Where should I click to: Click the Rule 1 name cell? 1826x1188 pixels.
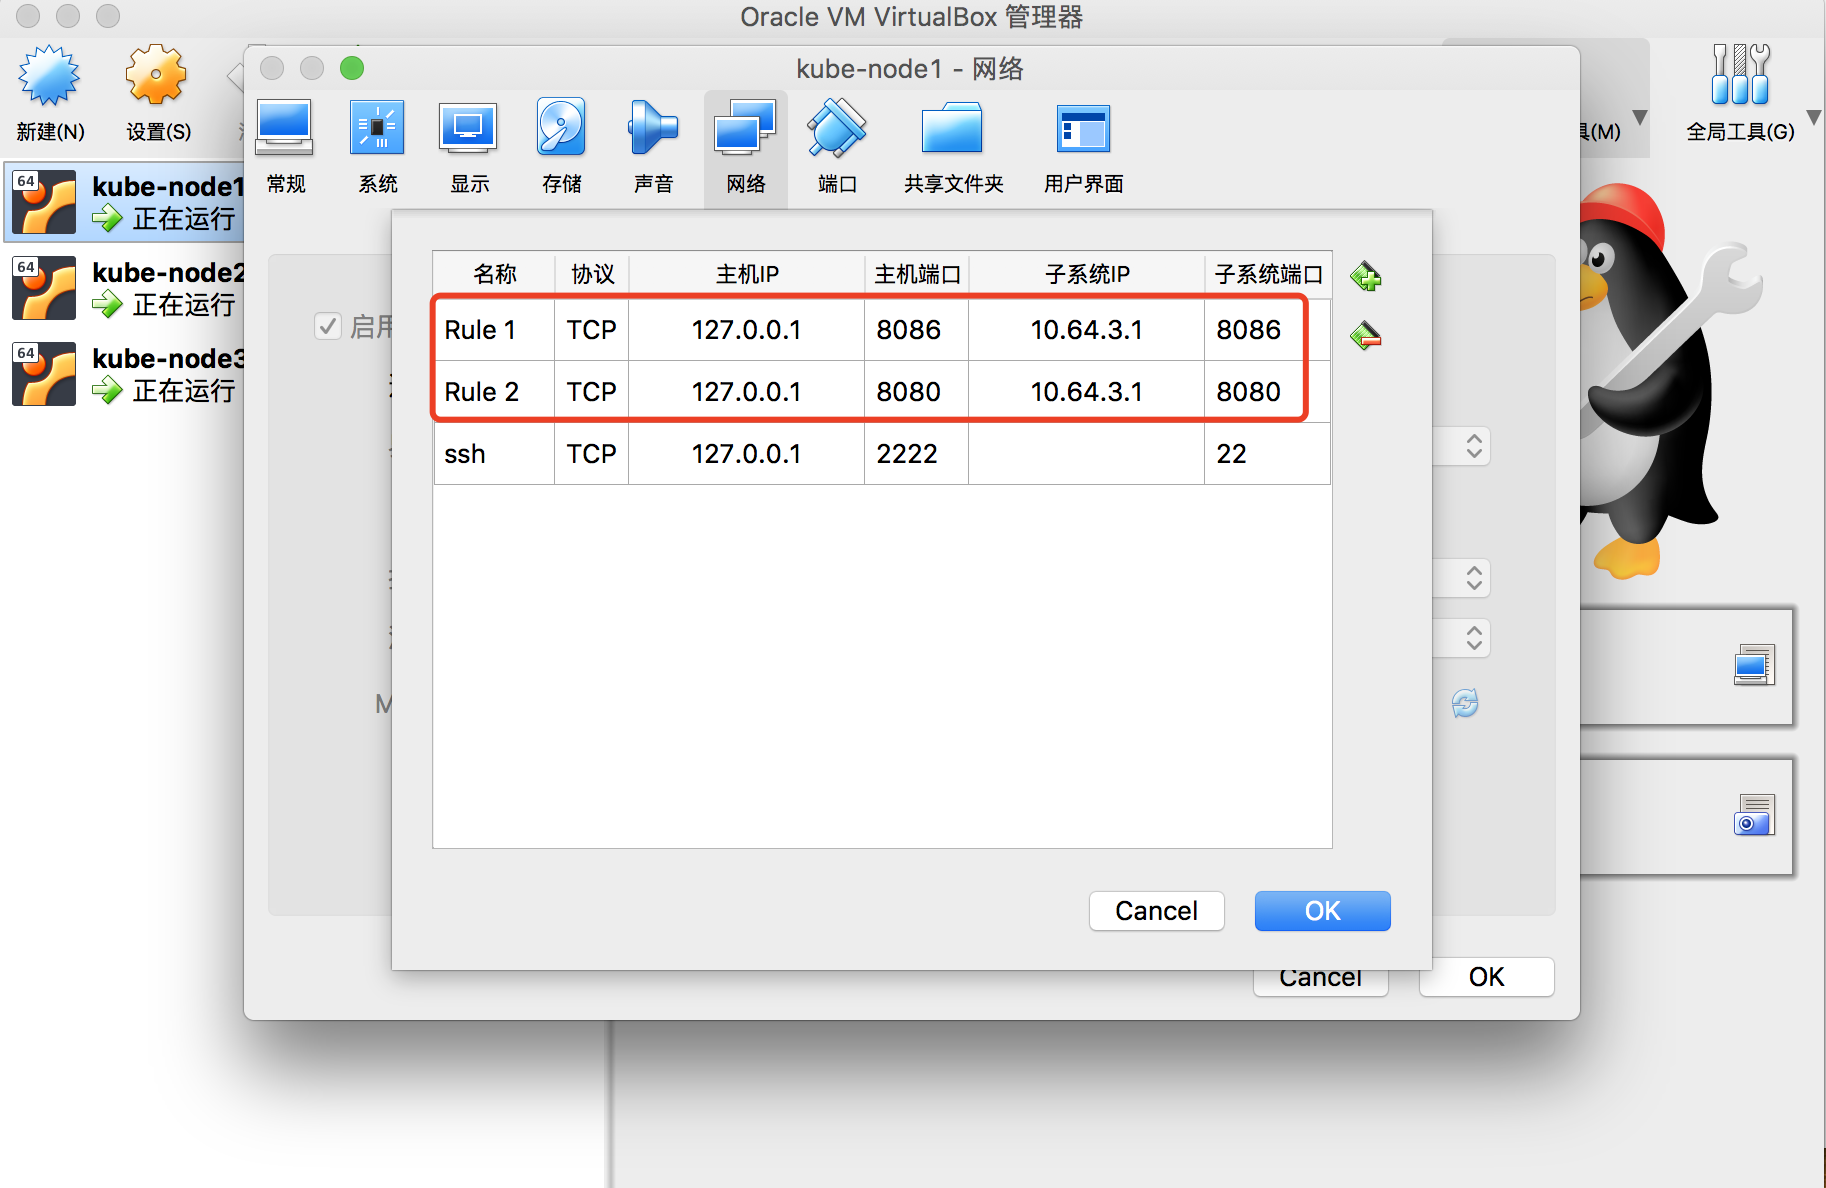(494, 330)
